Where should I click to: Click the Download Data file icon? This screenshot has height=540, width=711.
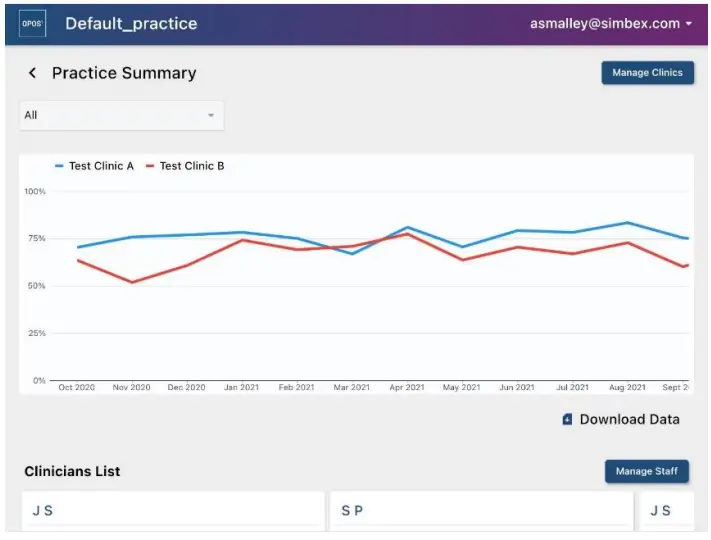pyautogui.click(x=567, y=419)
